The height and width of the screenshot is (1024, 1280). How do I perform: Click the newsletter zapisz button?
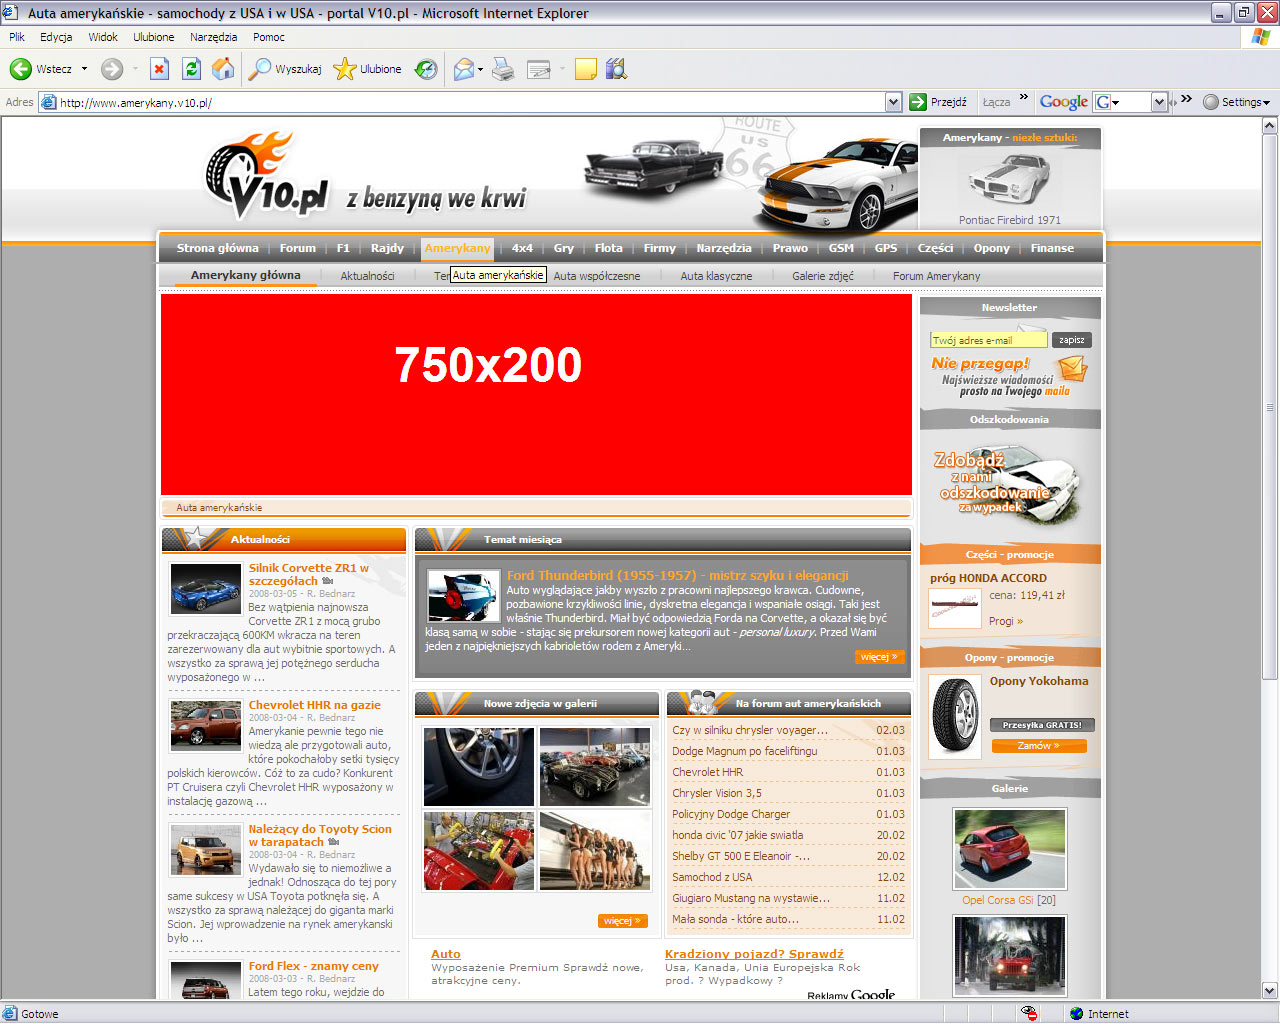pyautogui.click(x=1072, y=340)
